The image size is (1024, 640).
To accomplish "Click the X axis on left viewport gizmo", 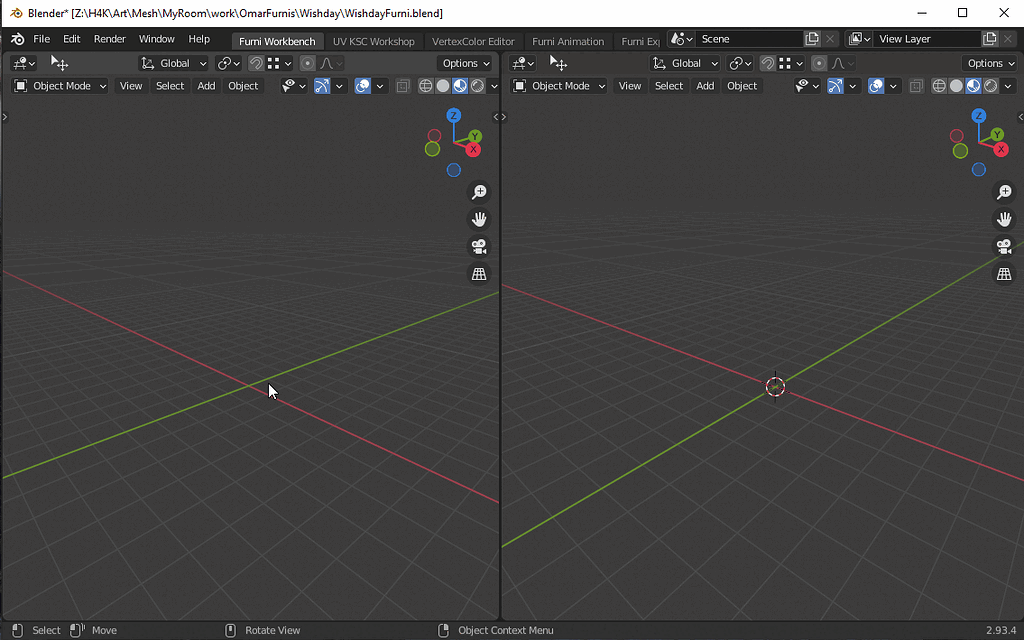I will pyautogui.click(x=473, y=150).
